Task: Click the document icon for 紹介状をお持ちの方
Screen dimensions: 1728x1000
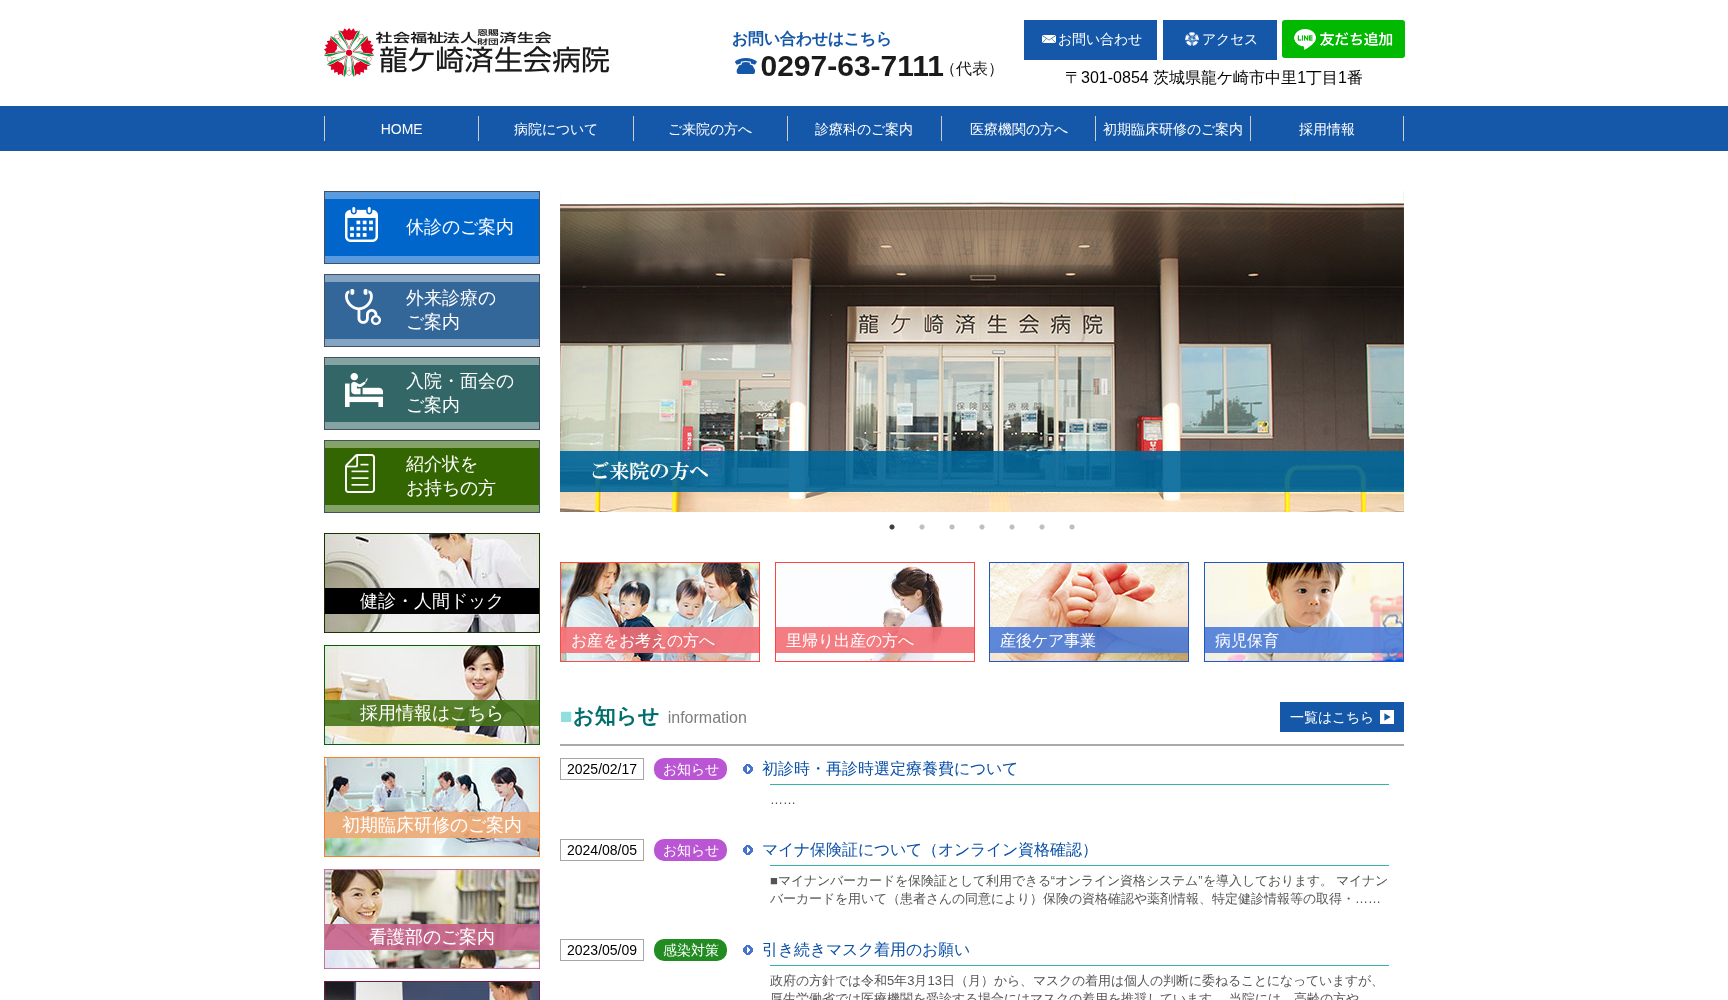Action: pyautogui.click(x=360, y=474)
